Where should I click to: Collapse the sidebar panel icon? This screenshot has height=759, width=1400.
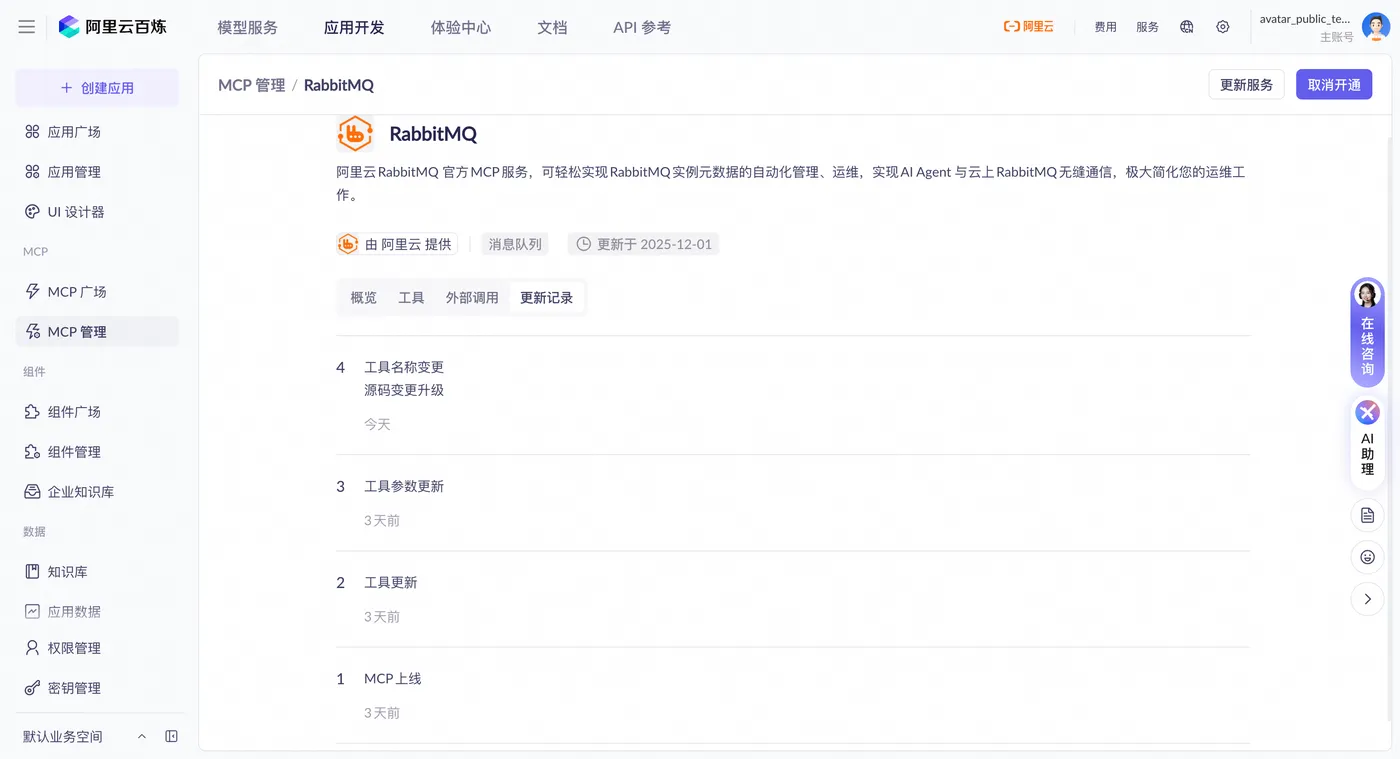tap(171, 737)
